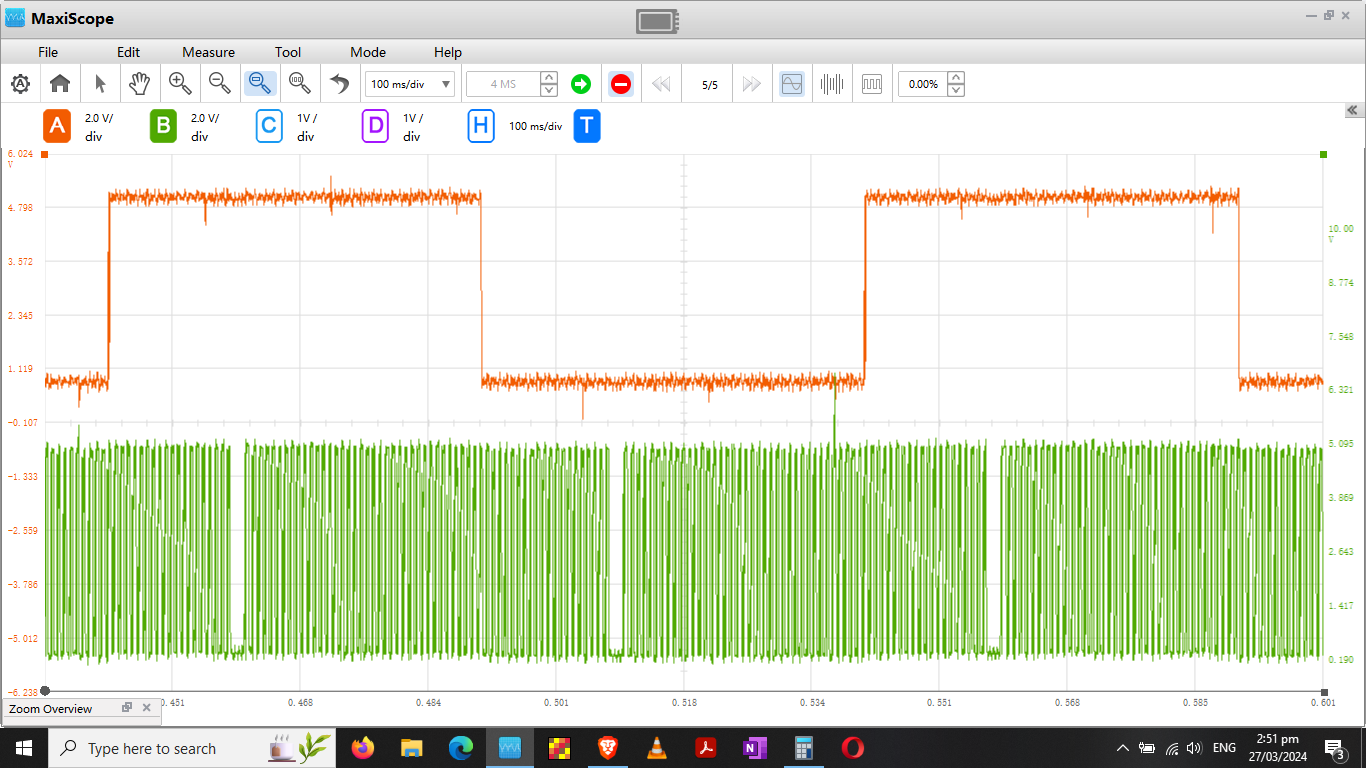This screenshot has width=1366, height=768.
Task: Click channel C 1V/div label
Action: [x=307, y=127]
